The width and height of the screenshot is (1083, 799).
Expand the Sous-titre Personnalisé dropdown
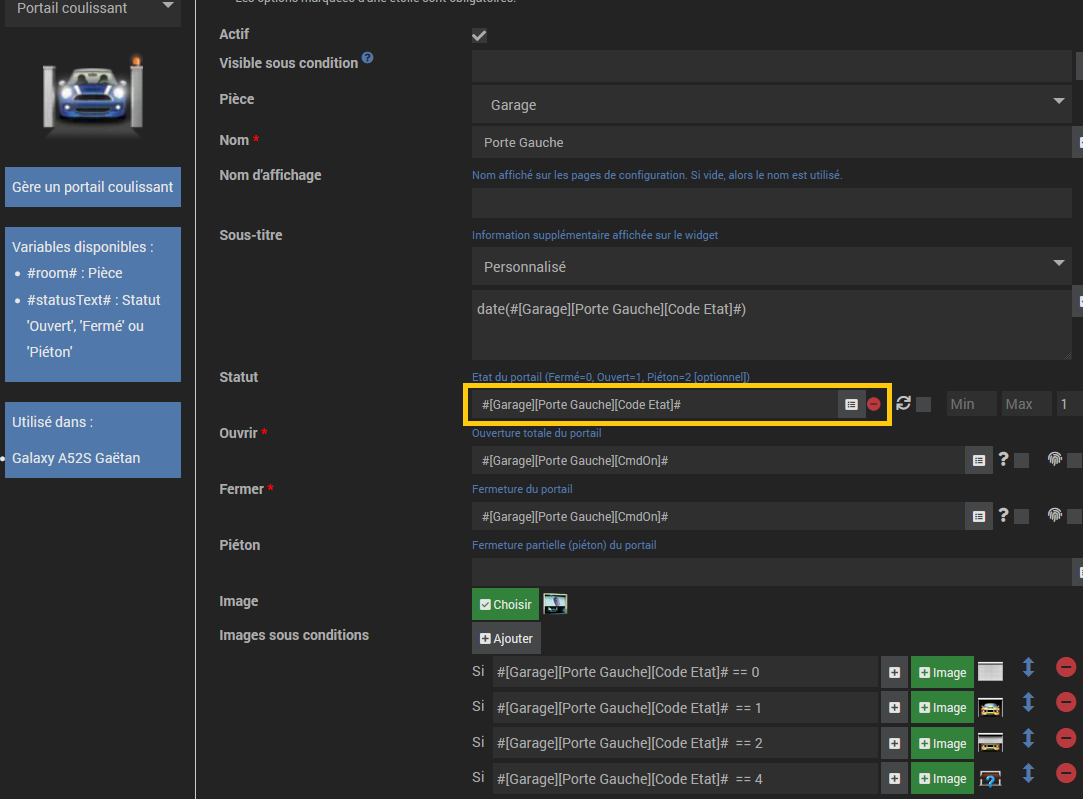771,267
